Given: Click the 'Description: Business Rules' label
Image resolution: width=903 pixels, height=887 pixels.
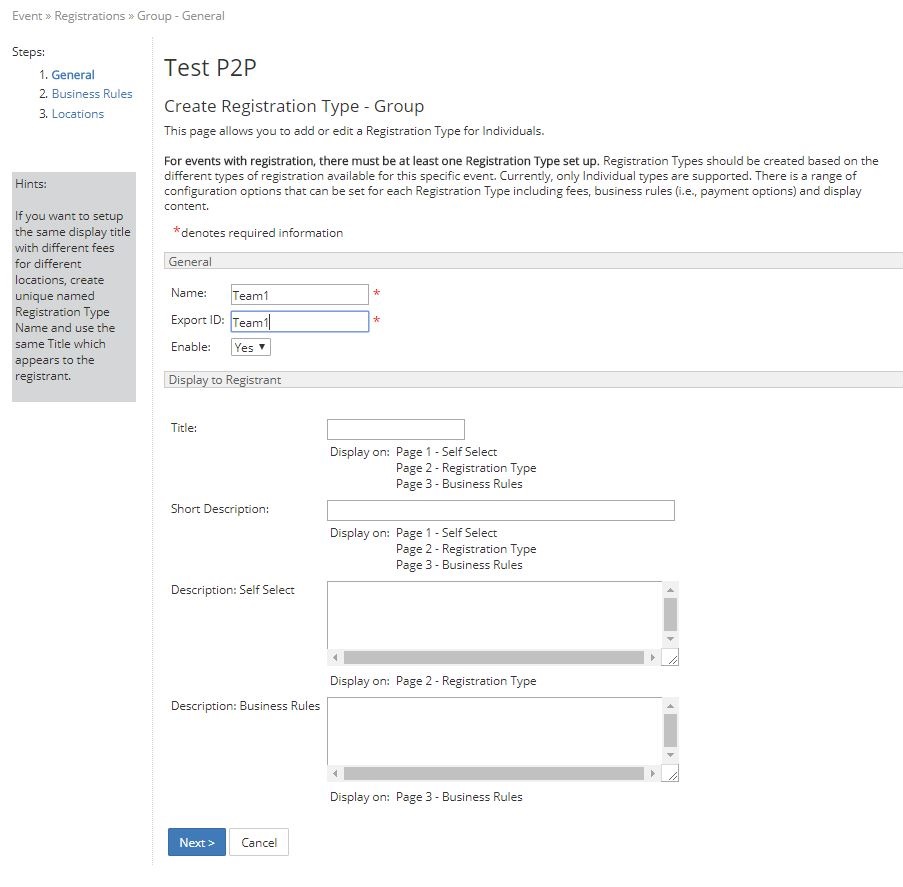Looking at the screenshot, I should tap(245, 706).
